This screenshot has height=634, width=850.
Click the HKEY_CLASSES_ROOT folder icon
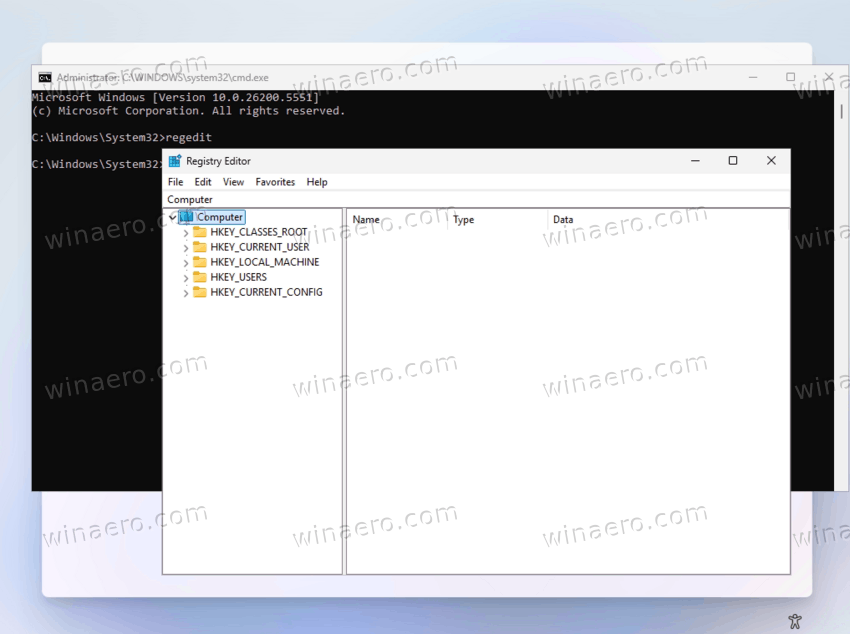click(200, 232)
